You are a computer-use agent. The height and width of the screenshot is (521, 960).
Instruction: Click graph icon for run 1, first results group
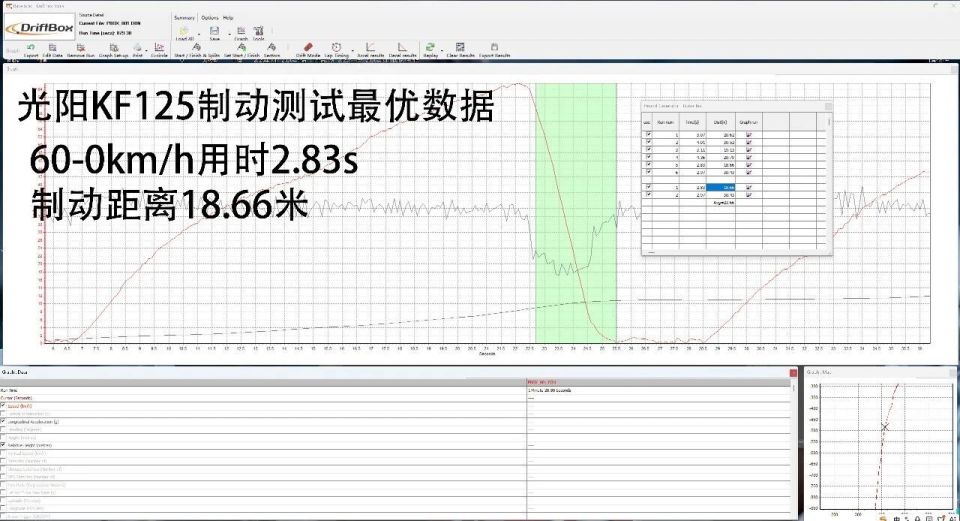point(749,135)
